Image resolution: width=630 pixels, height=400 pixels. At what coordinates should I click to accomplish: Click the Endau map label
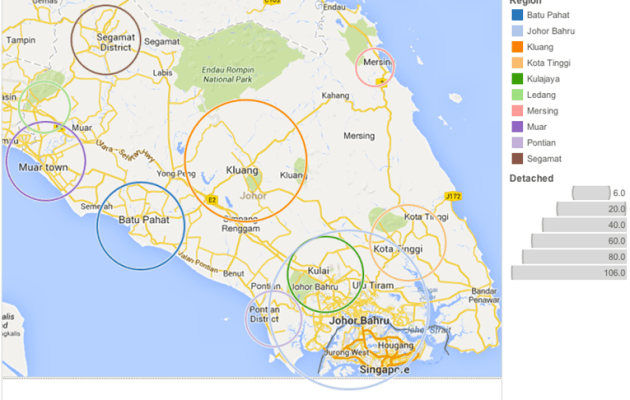coord(334,7)
